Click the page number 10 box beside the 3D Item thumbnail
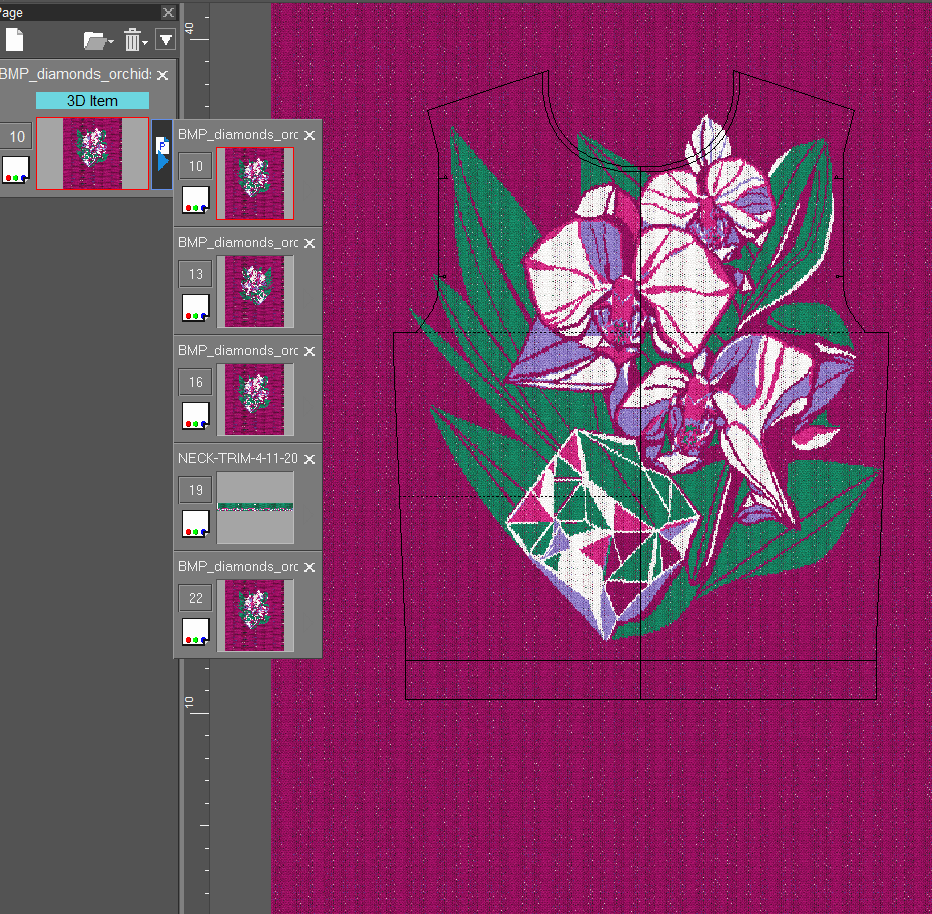This screenshot has width=932, height=914. point(17,137)
